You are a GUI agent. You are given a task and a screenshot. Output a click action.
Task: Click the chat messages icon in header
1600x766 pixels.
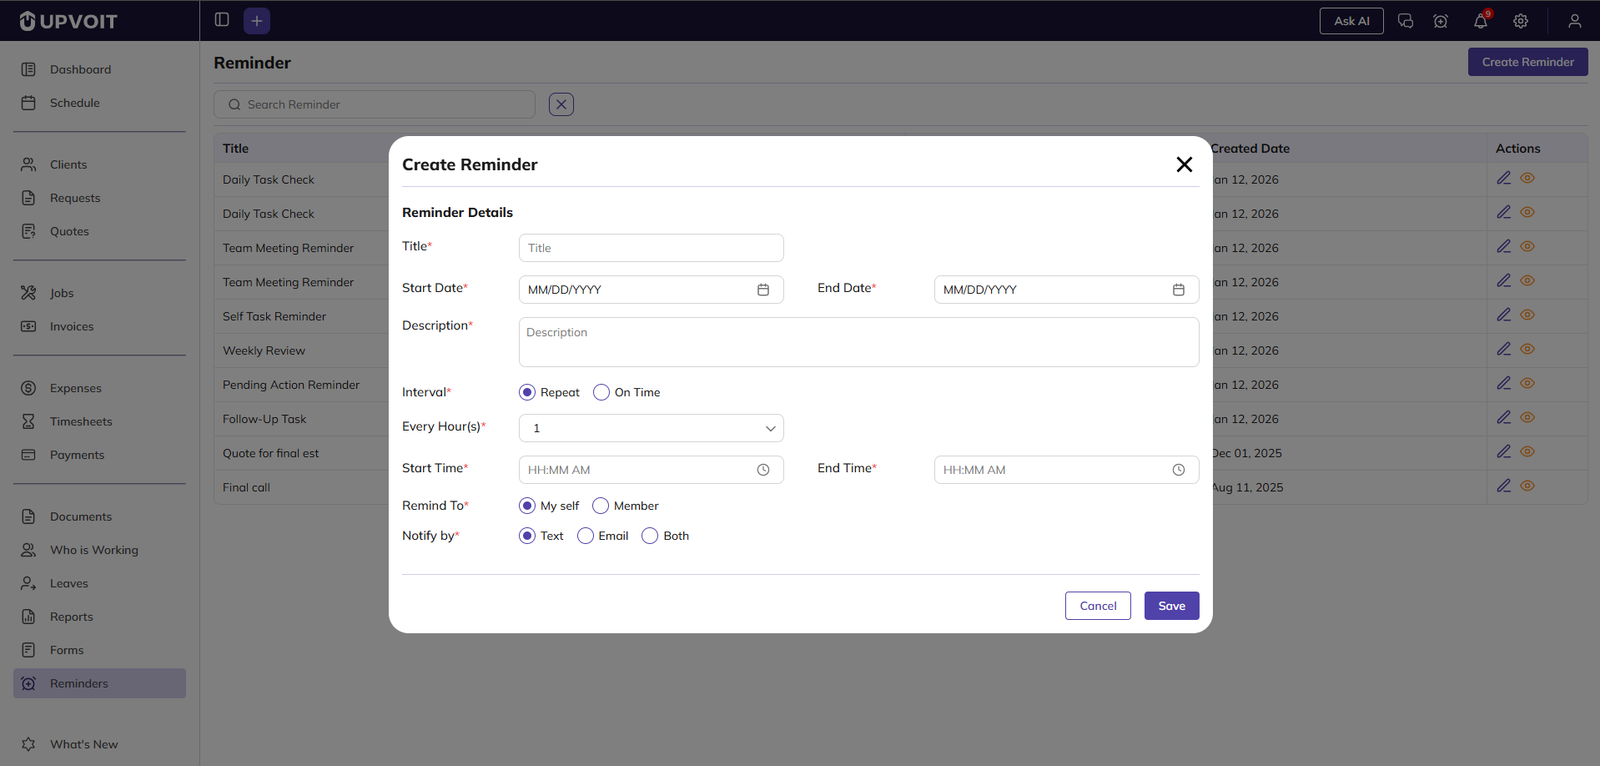point(1405,21)
